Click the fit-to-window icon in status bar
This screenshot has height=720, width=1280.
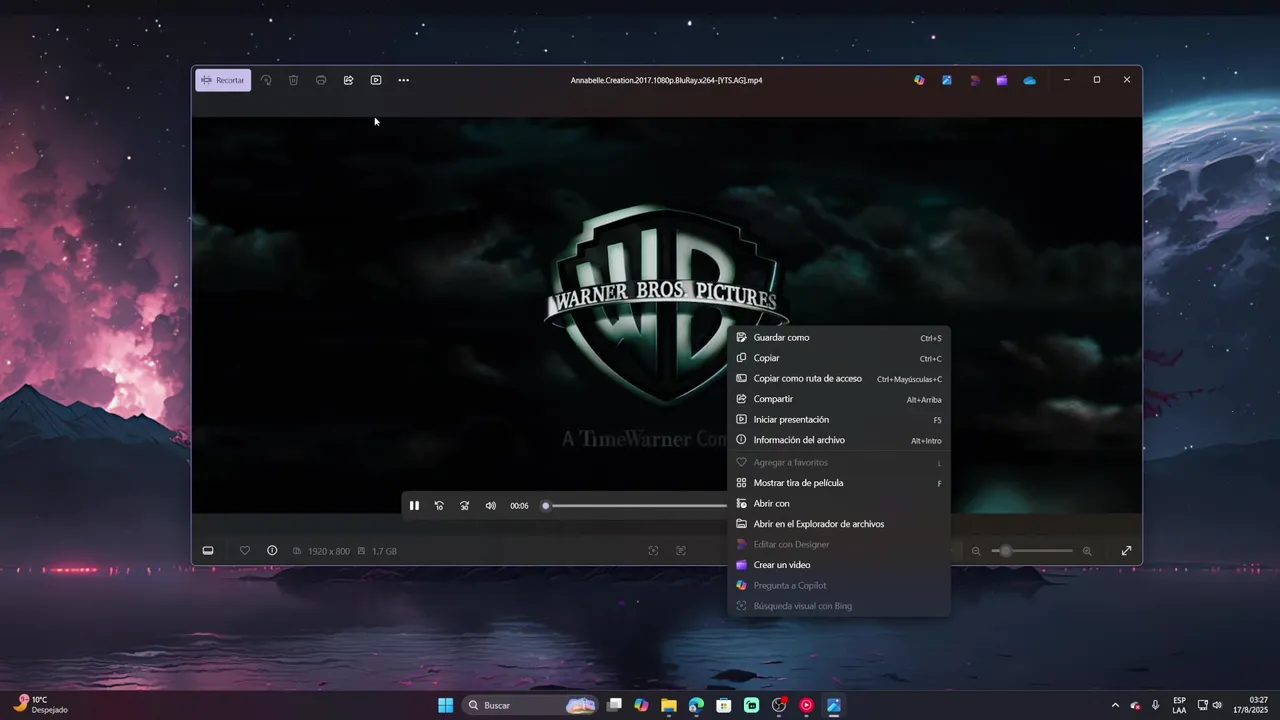653,551
